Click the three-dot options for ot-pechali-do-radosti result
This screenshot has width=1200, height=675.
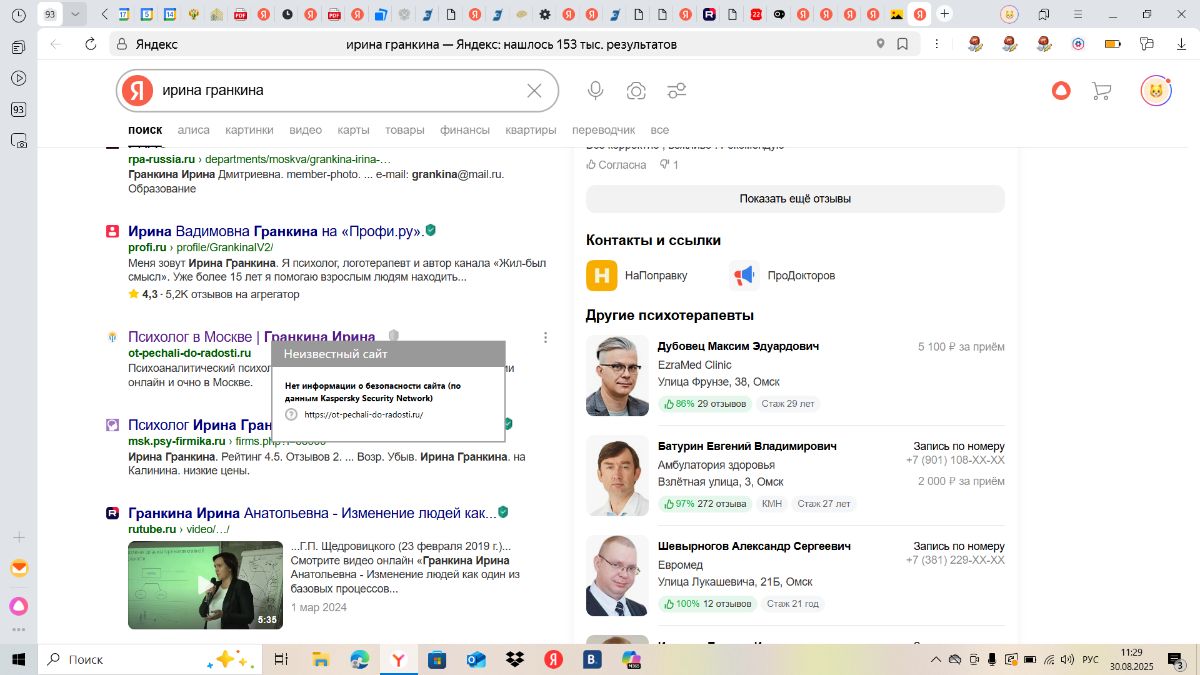[545, 338]
